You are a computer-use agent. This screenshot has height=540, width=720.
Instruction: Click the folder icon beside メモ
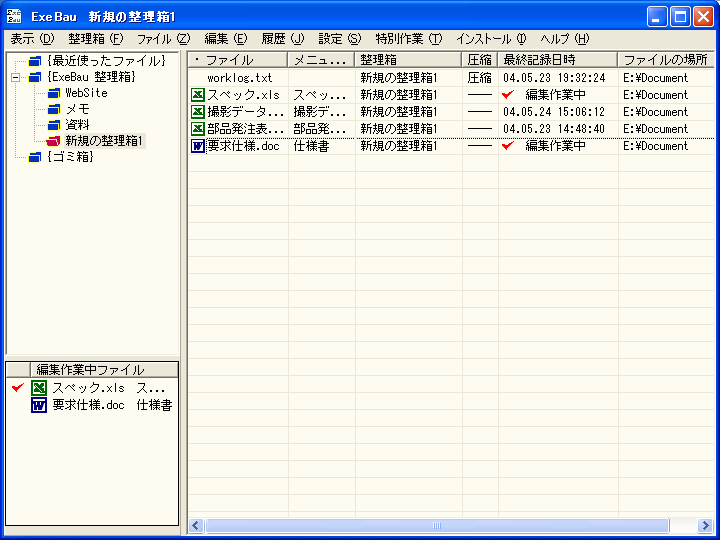tap(54, 109)
